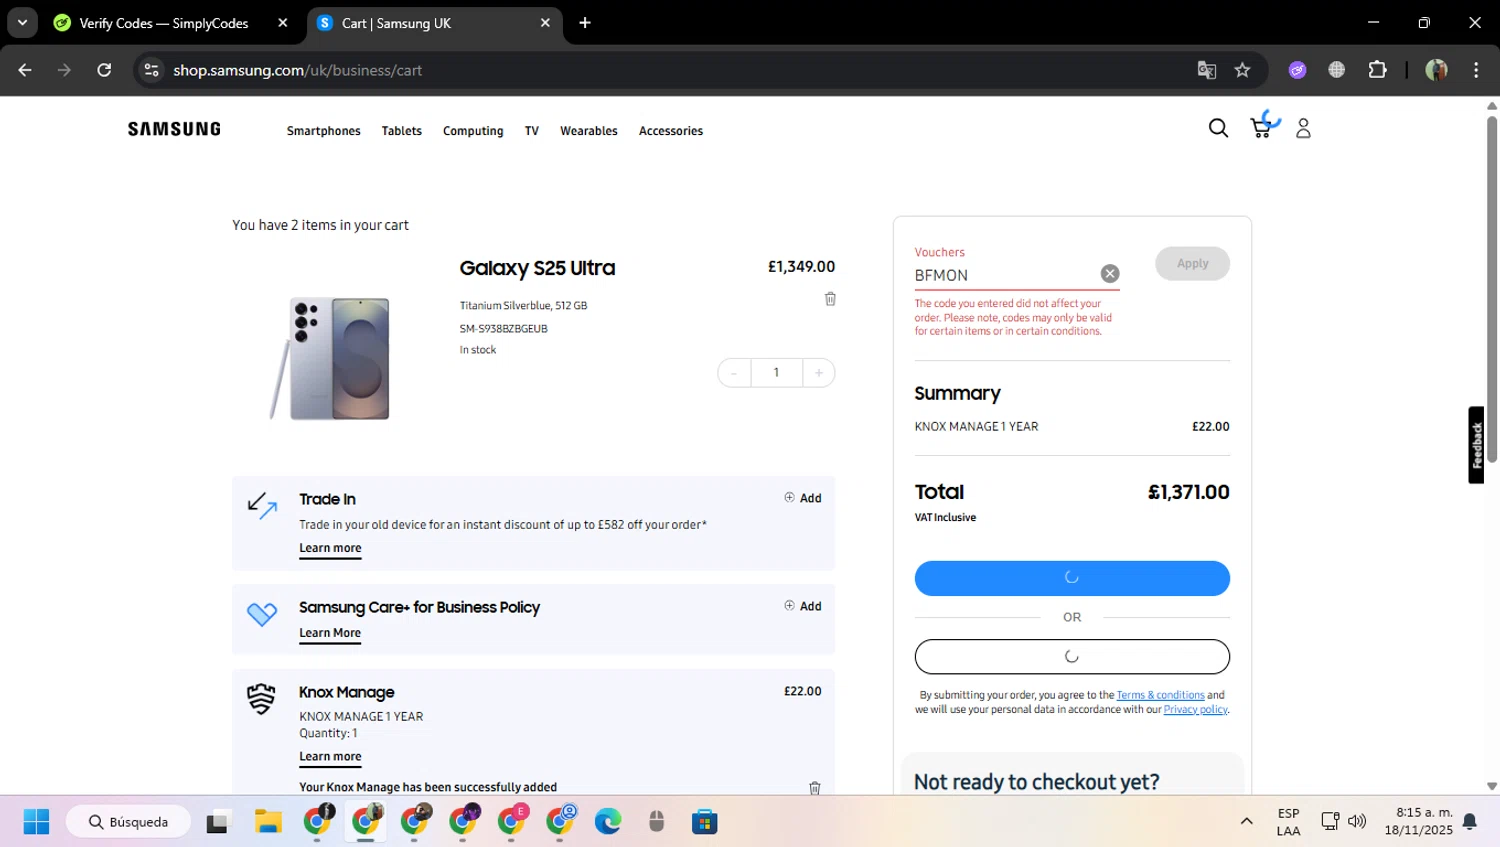Click the address bar URL
Viewport: 1500px width, 847px height.
[298, 70]
